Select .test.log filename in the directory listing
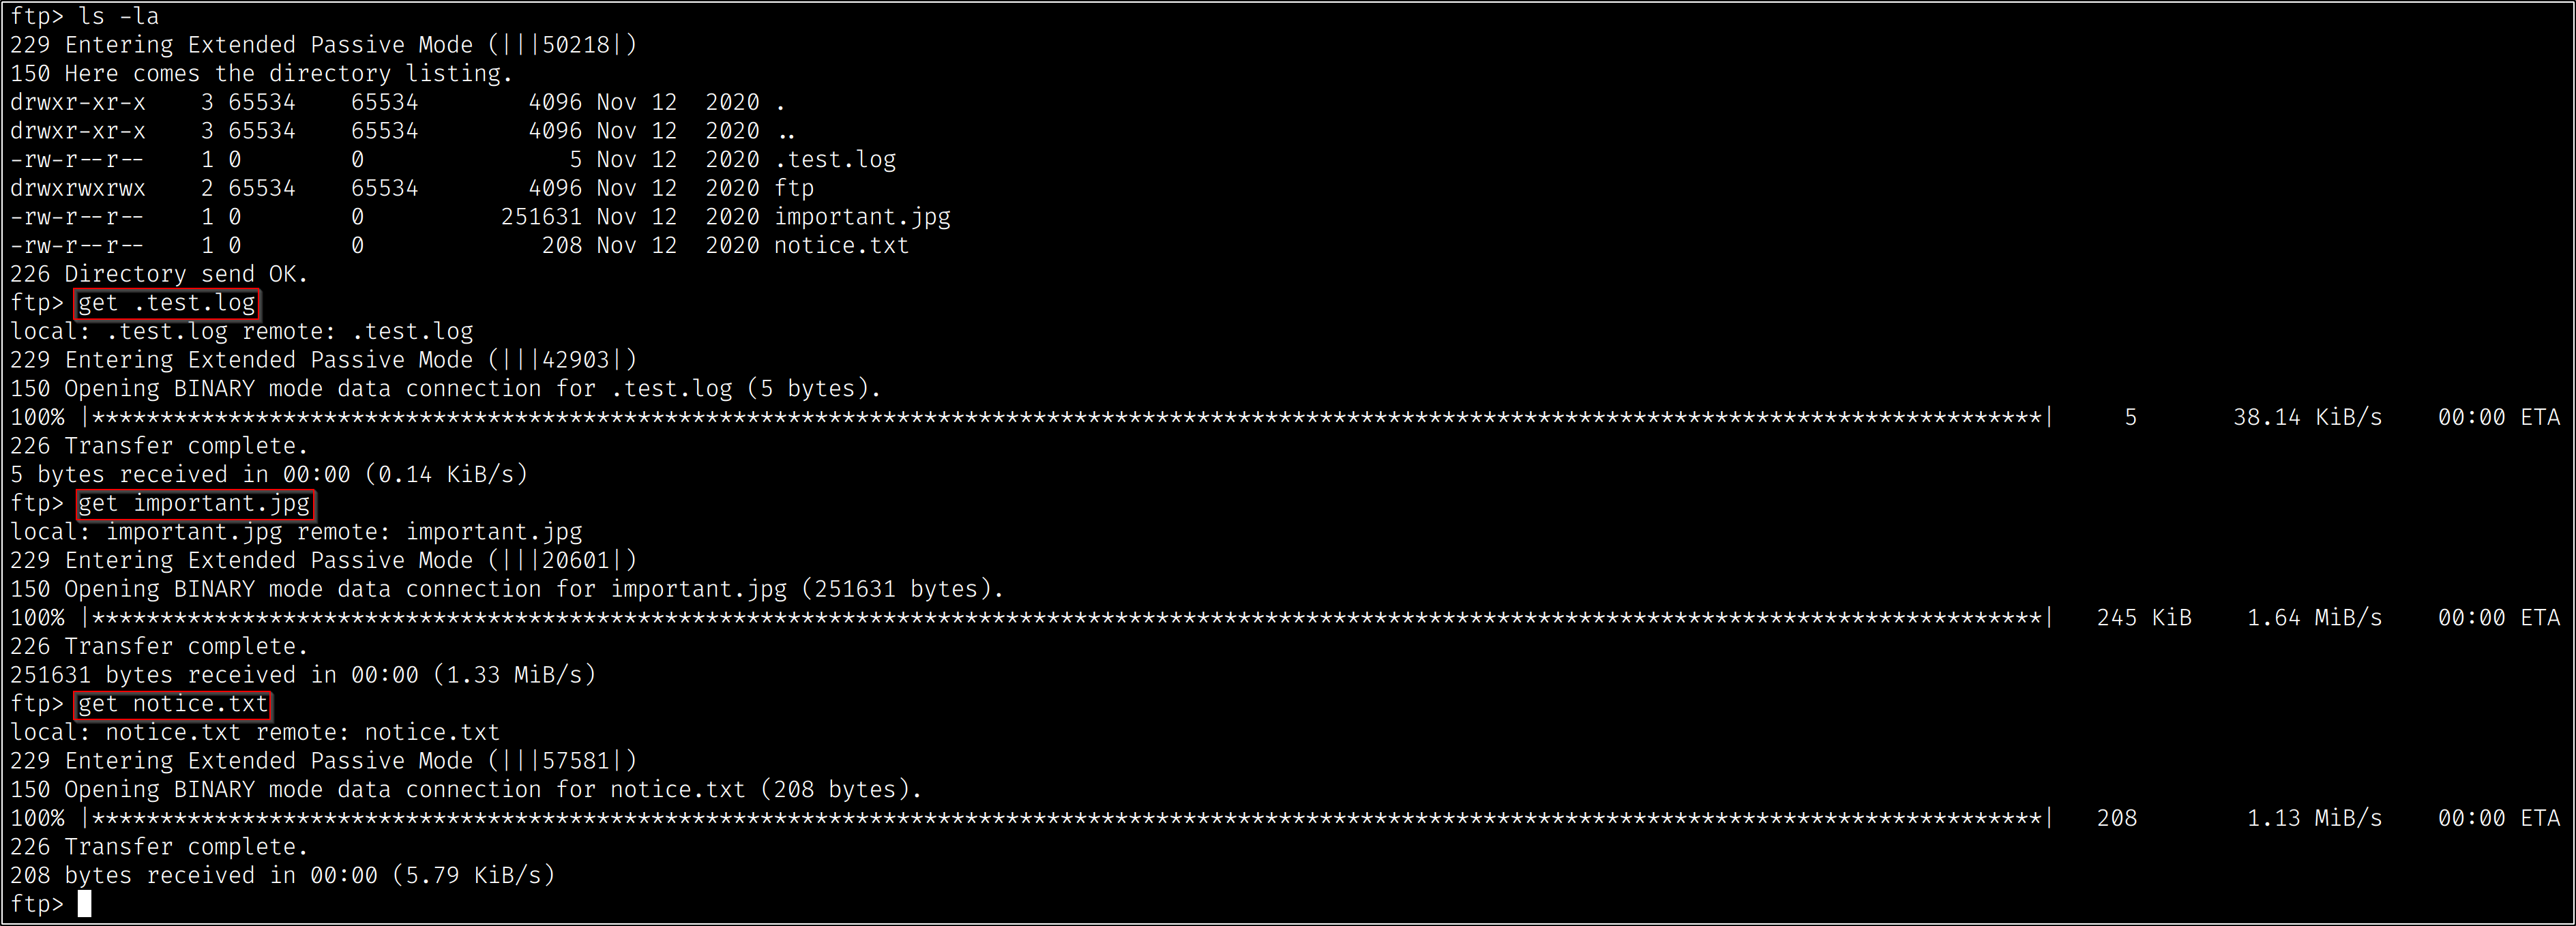The image size is (2576, 926). coord(835,160)
